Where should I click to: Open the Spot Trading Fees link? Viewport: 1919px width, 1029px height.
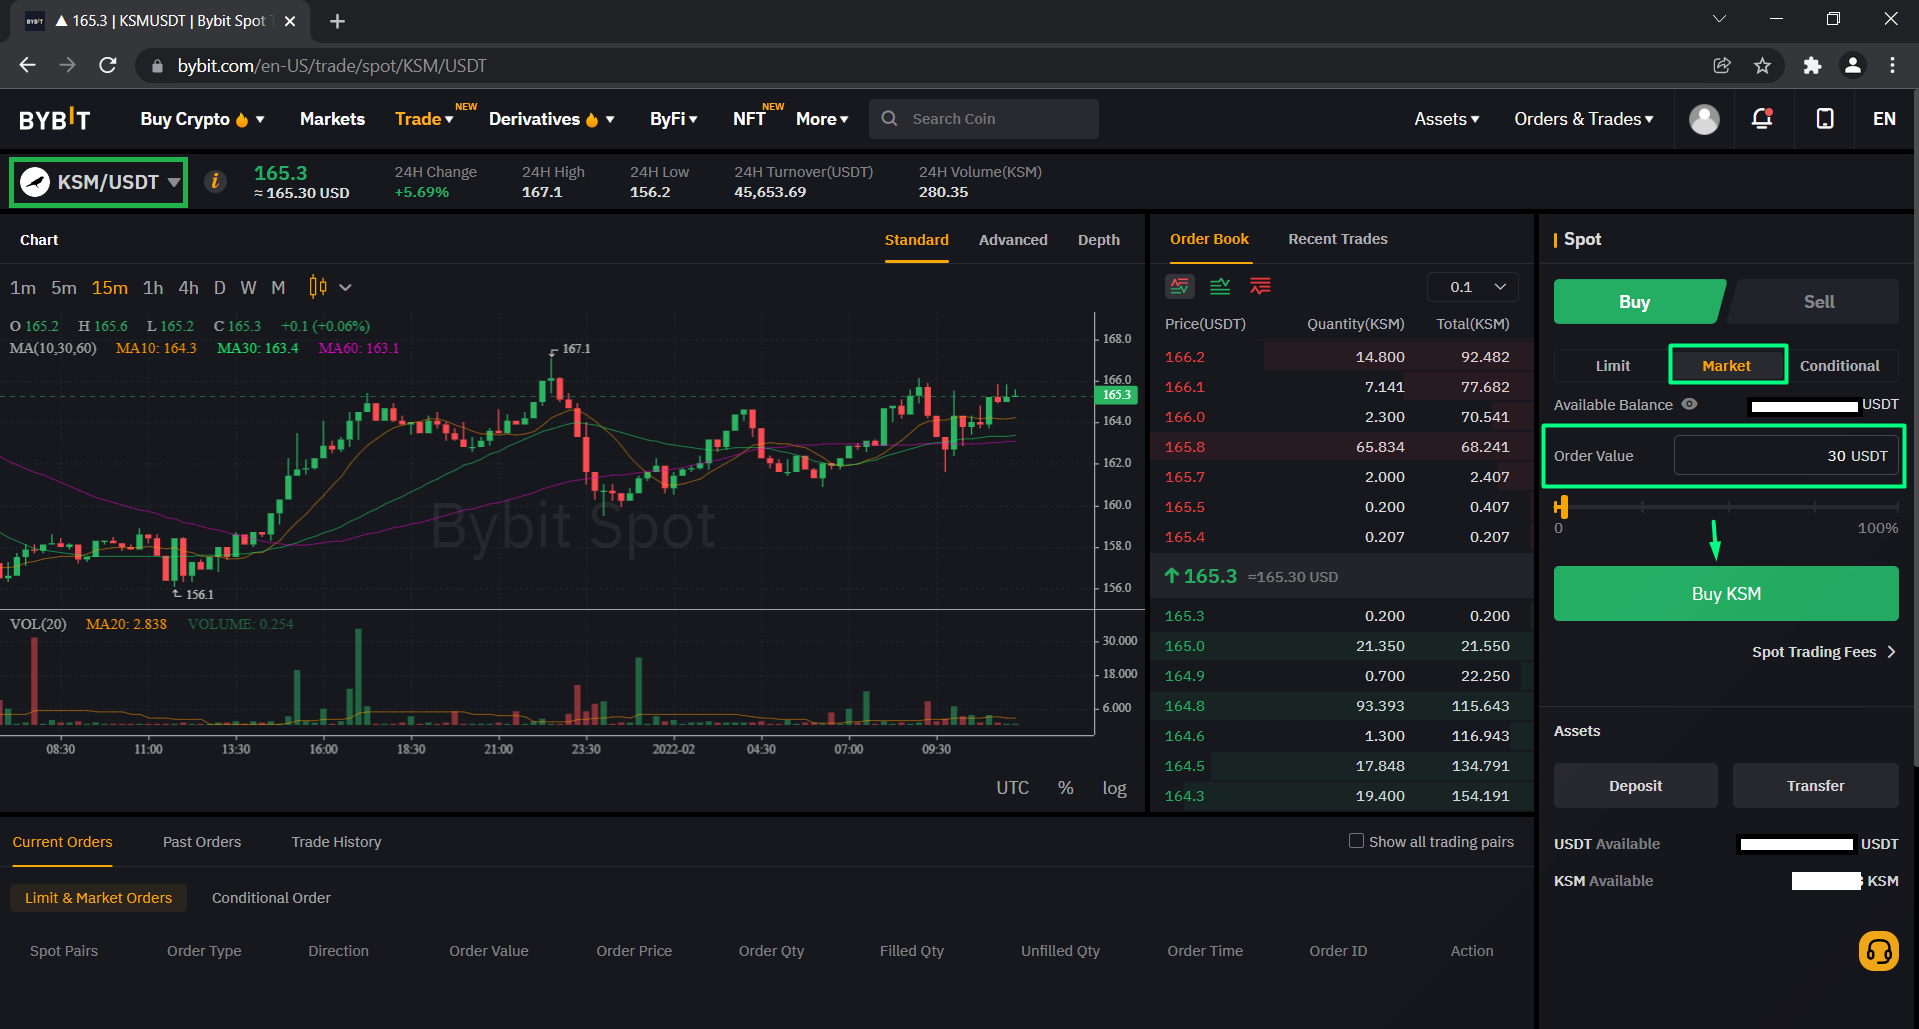tap(1823, 652)
